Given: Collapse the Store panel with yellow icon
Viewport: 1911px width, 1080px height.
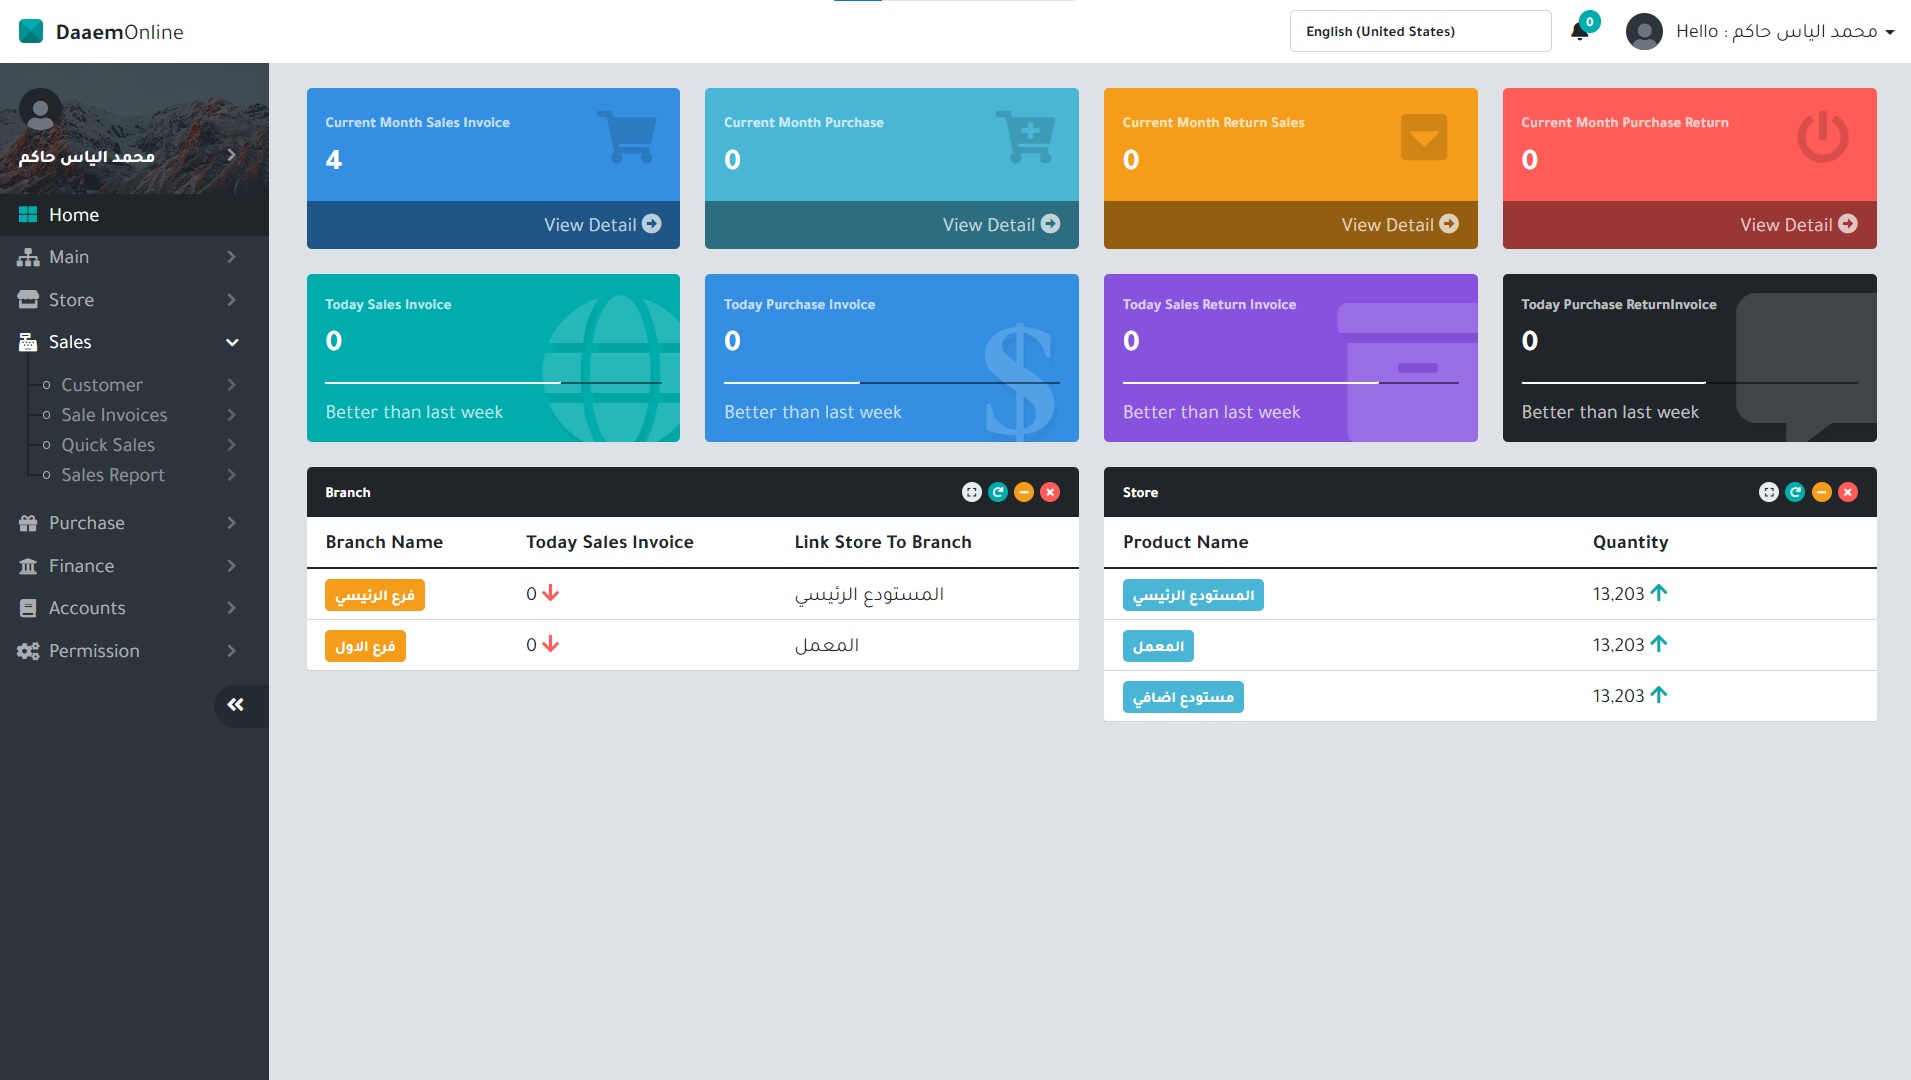Looking at the screenshot, I should click(x=1821, y=492).
